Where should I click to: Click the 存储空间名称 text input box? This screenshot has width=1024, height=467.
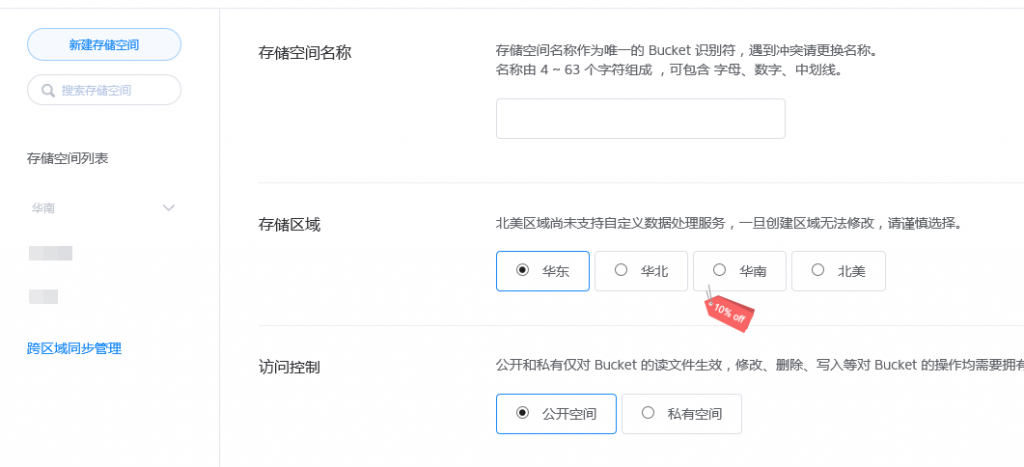(x=641, y=119)
